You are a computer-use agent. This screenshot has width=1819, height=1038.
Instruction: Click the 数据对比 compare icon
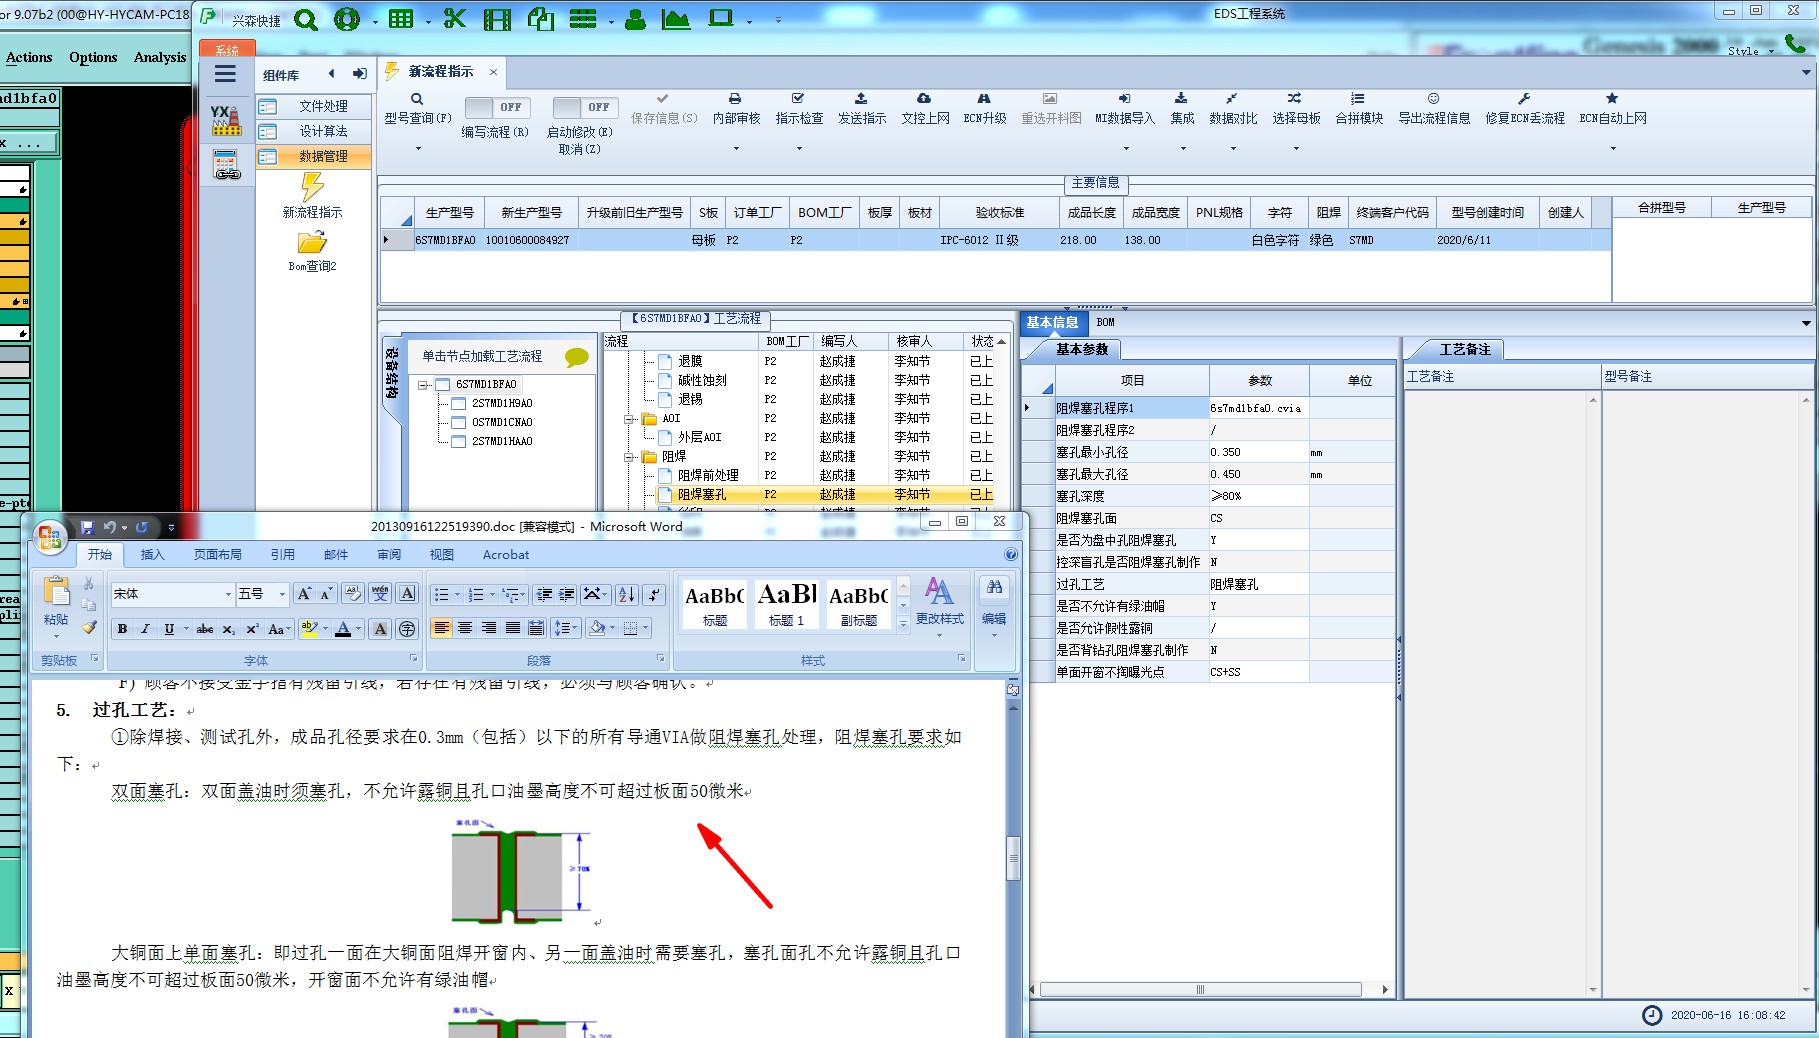(1232, 99)
